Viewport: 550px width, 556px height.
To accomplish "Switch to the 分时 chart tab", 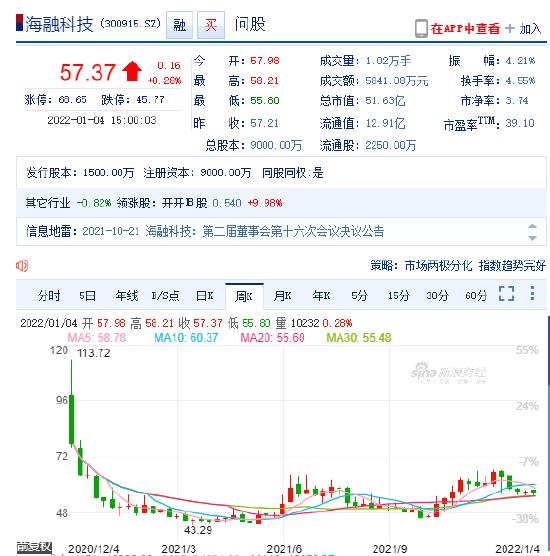I will point(49,295).
